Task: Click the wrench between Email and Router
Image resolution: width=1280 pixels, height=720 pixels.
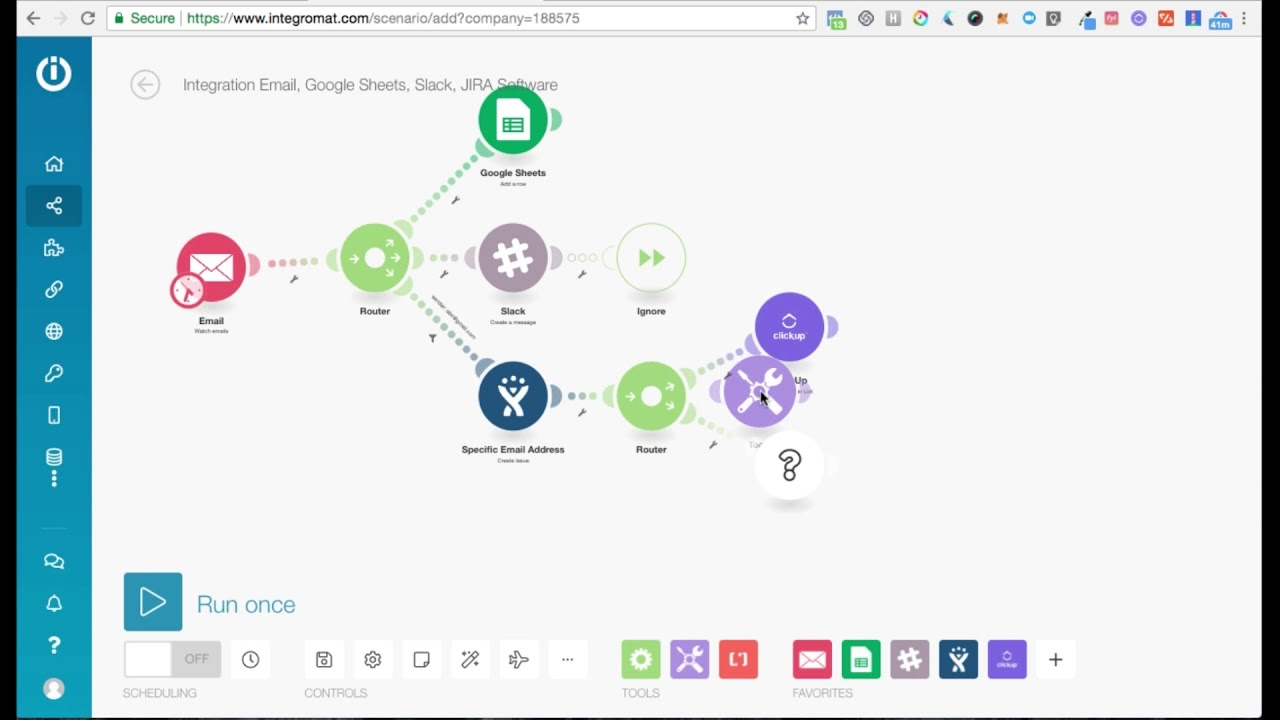Action: coord(294,278)
